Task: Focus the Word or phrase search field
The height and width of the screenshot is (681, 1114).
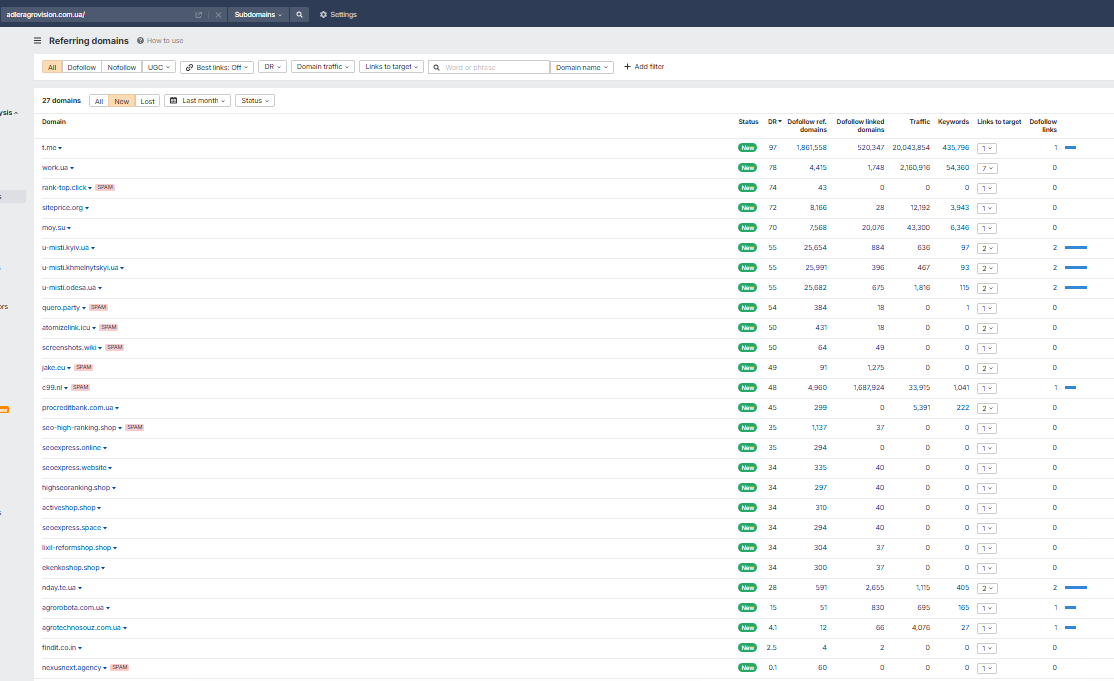Action: (x=489, y=67)
